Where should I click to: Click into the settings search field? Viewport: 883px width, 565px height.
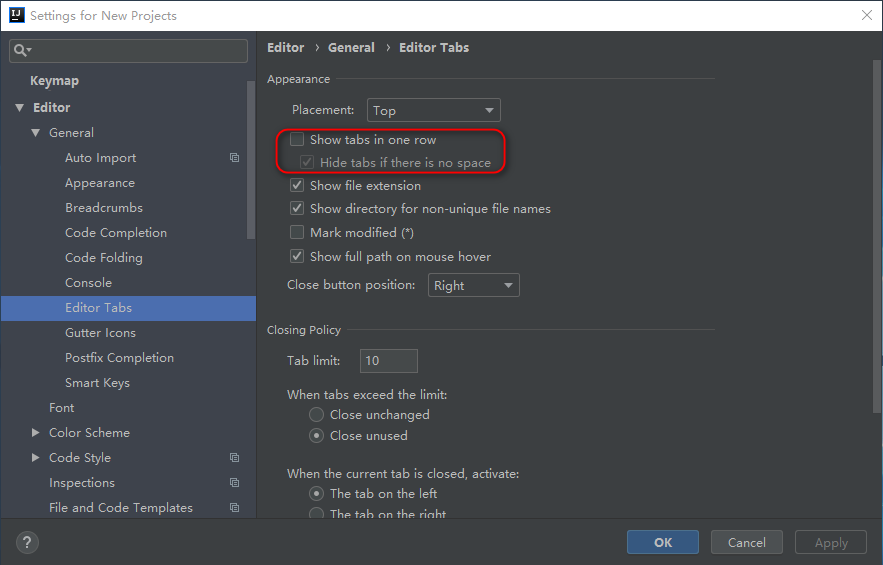[x=128, y=51]
